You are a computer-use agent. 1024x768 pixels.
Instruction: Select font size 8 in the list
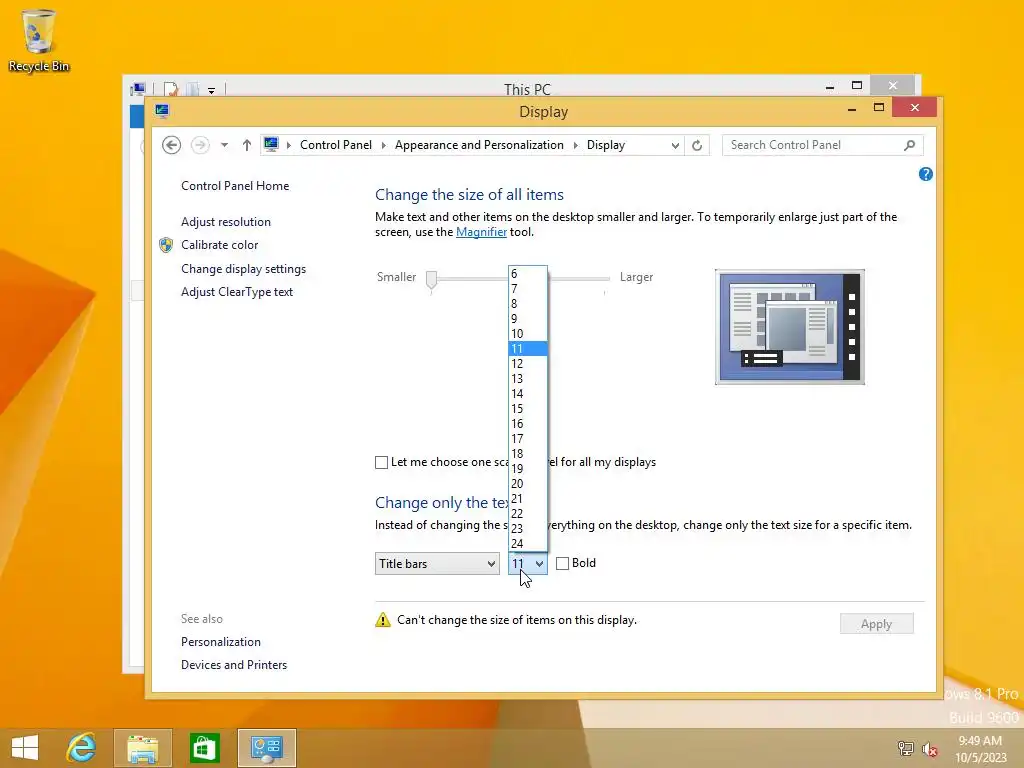[528, 304]
